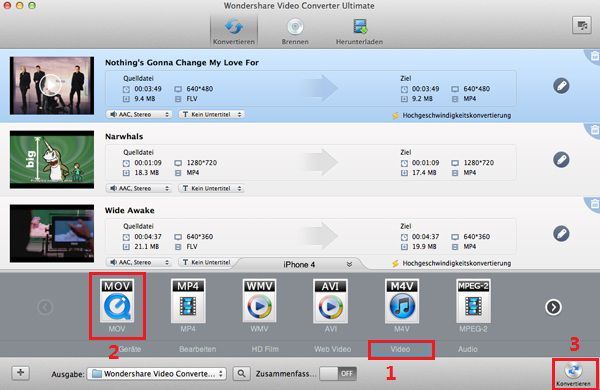This screenshot has height=390, width=600.
Task: Add files with the plus button
Action: click(21, 372)
